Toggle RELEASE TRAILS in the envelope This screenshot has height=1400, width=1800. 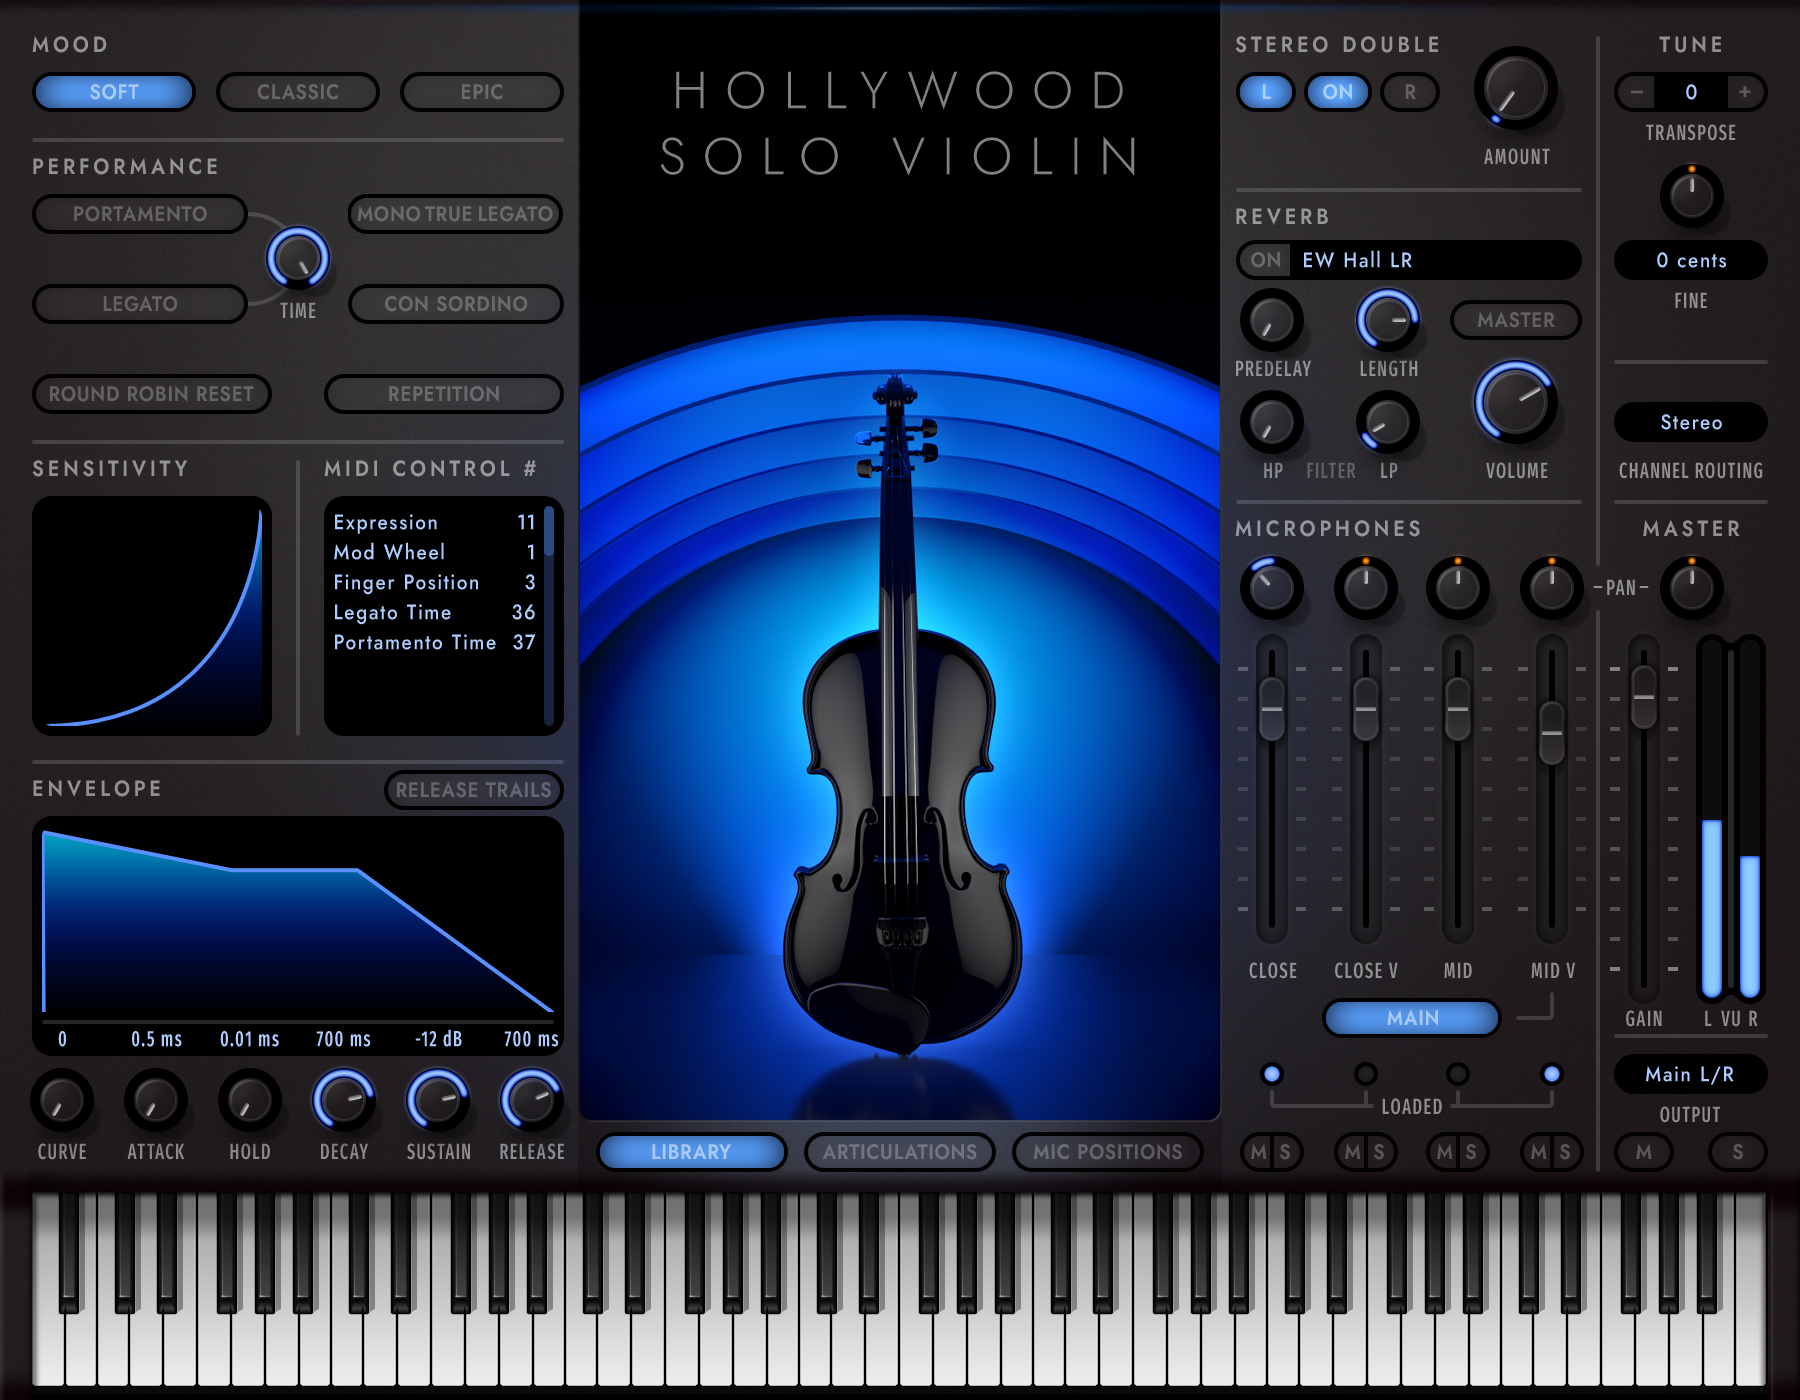[474, 790]
